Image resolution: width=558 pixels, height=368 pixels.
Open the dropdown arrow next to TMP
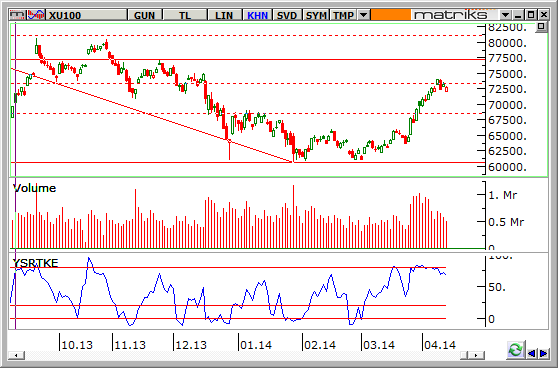click(363, 15)
